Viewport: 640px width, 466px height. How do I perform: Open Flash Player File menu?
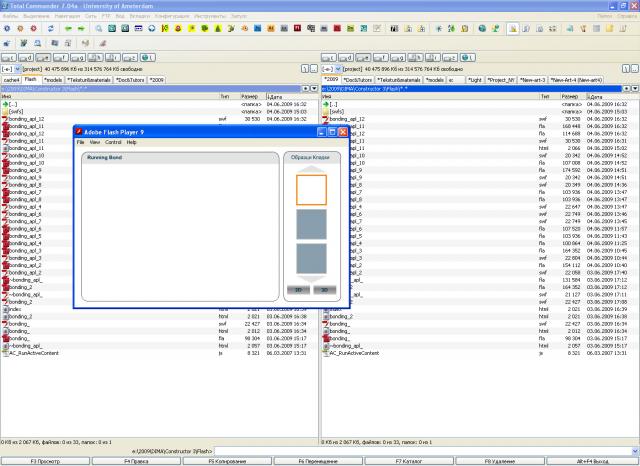tap(80, 142)
